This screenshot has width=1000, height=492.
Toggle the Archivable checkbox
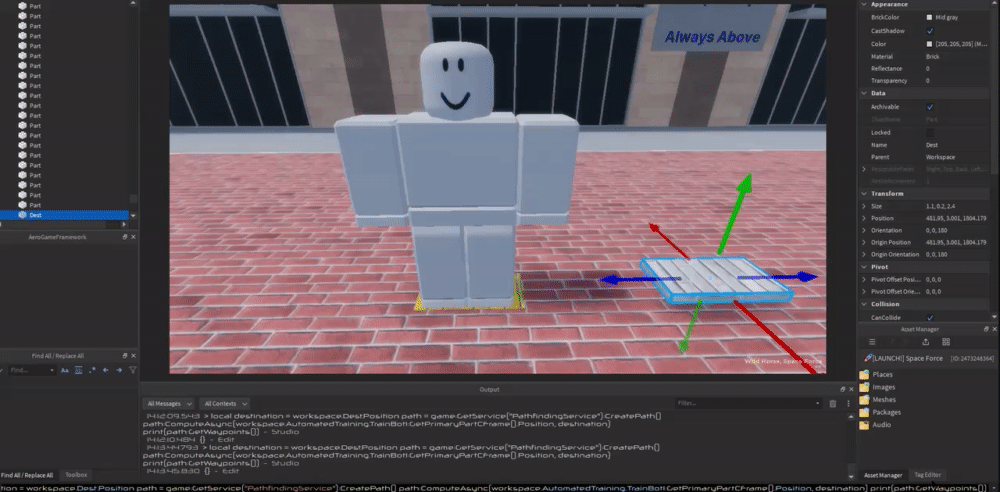click(930, 107)
